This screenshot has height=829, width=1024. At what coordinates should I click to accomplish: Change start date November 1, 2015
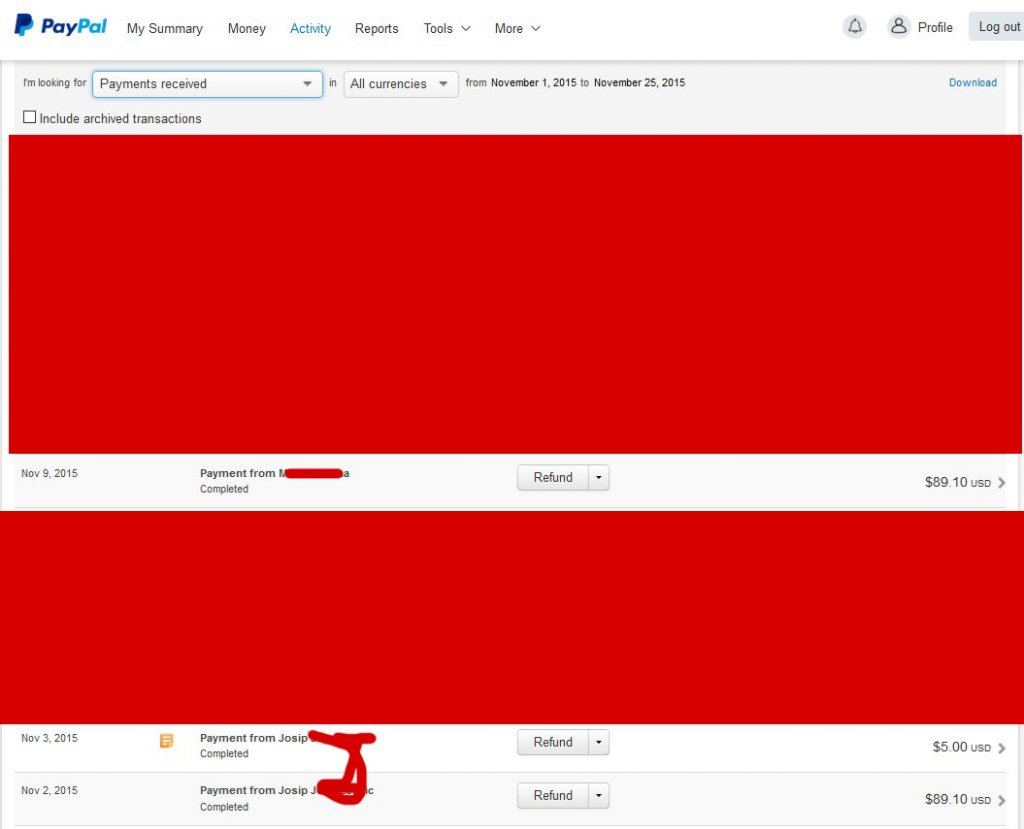pos(534,82)
